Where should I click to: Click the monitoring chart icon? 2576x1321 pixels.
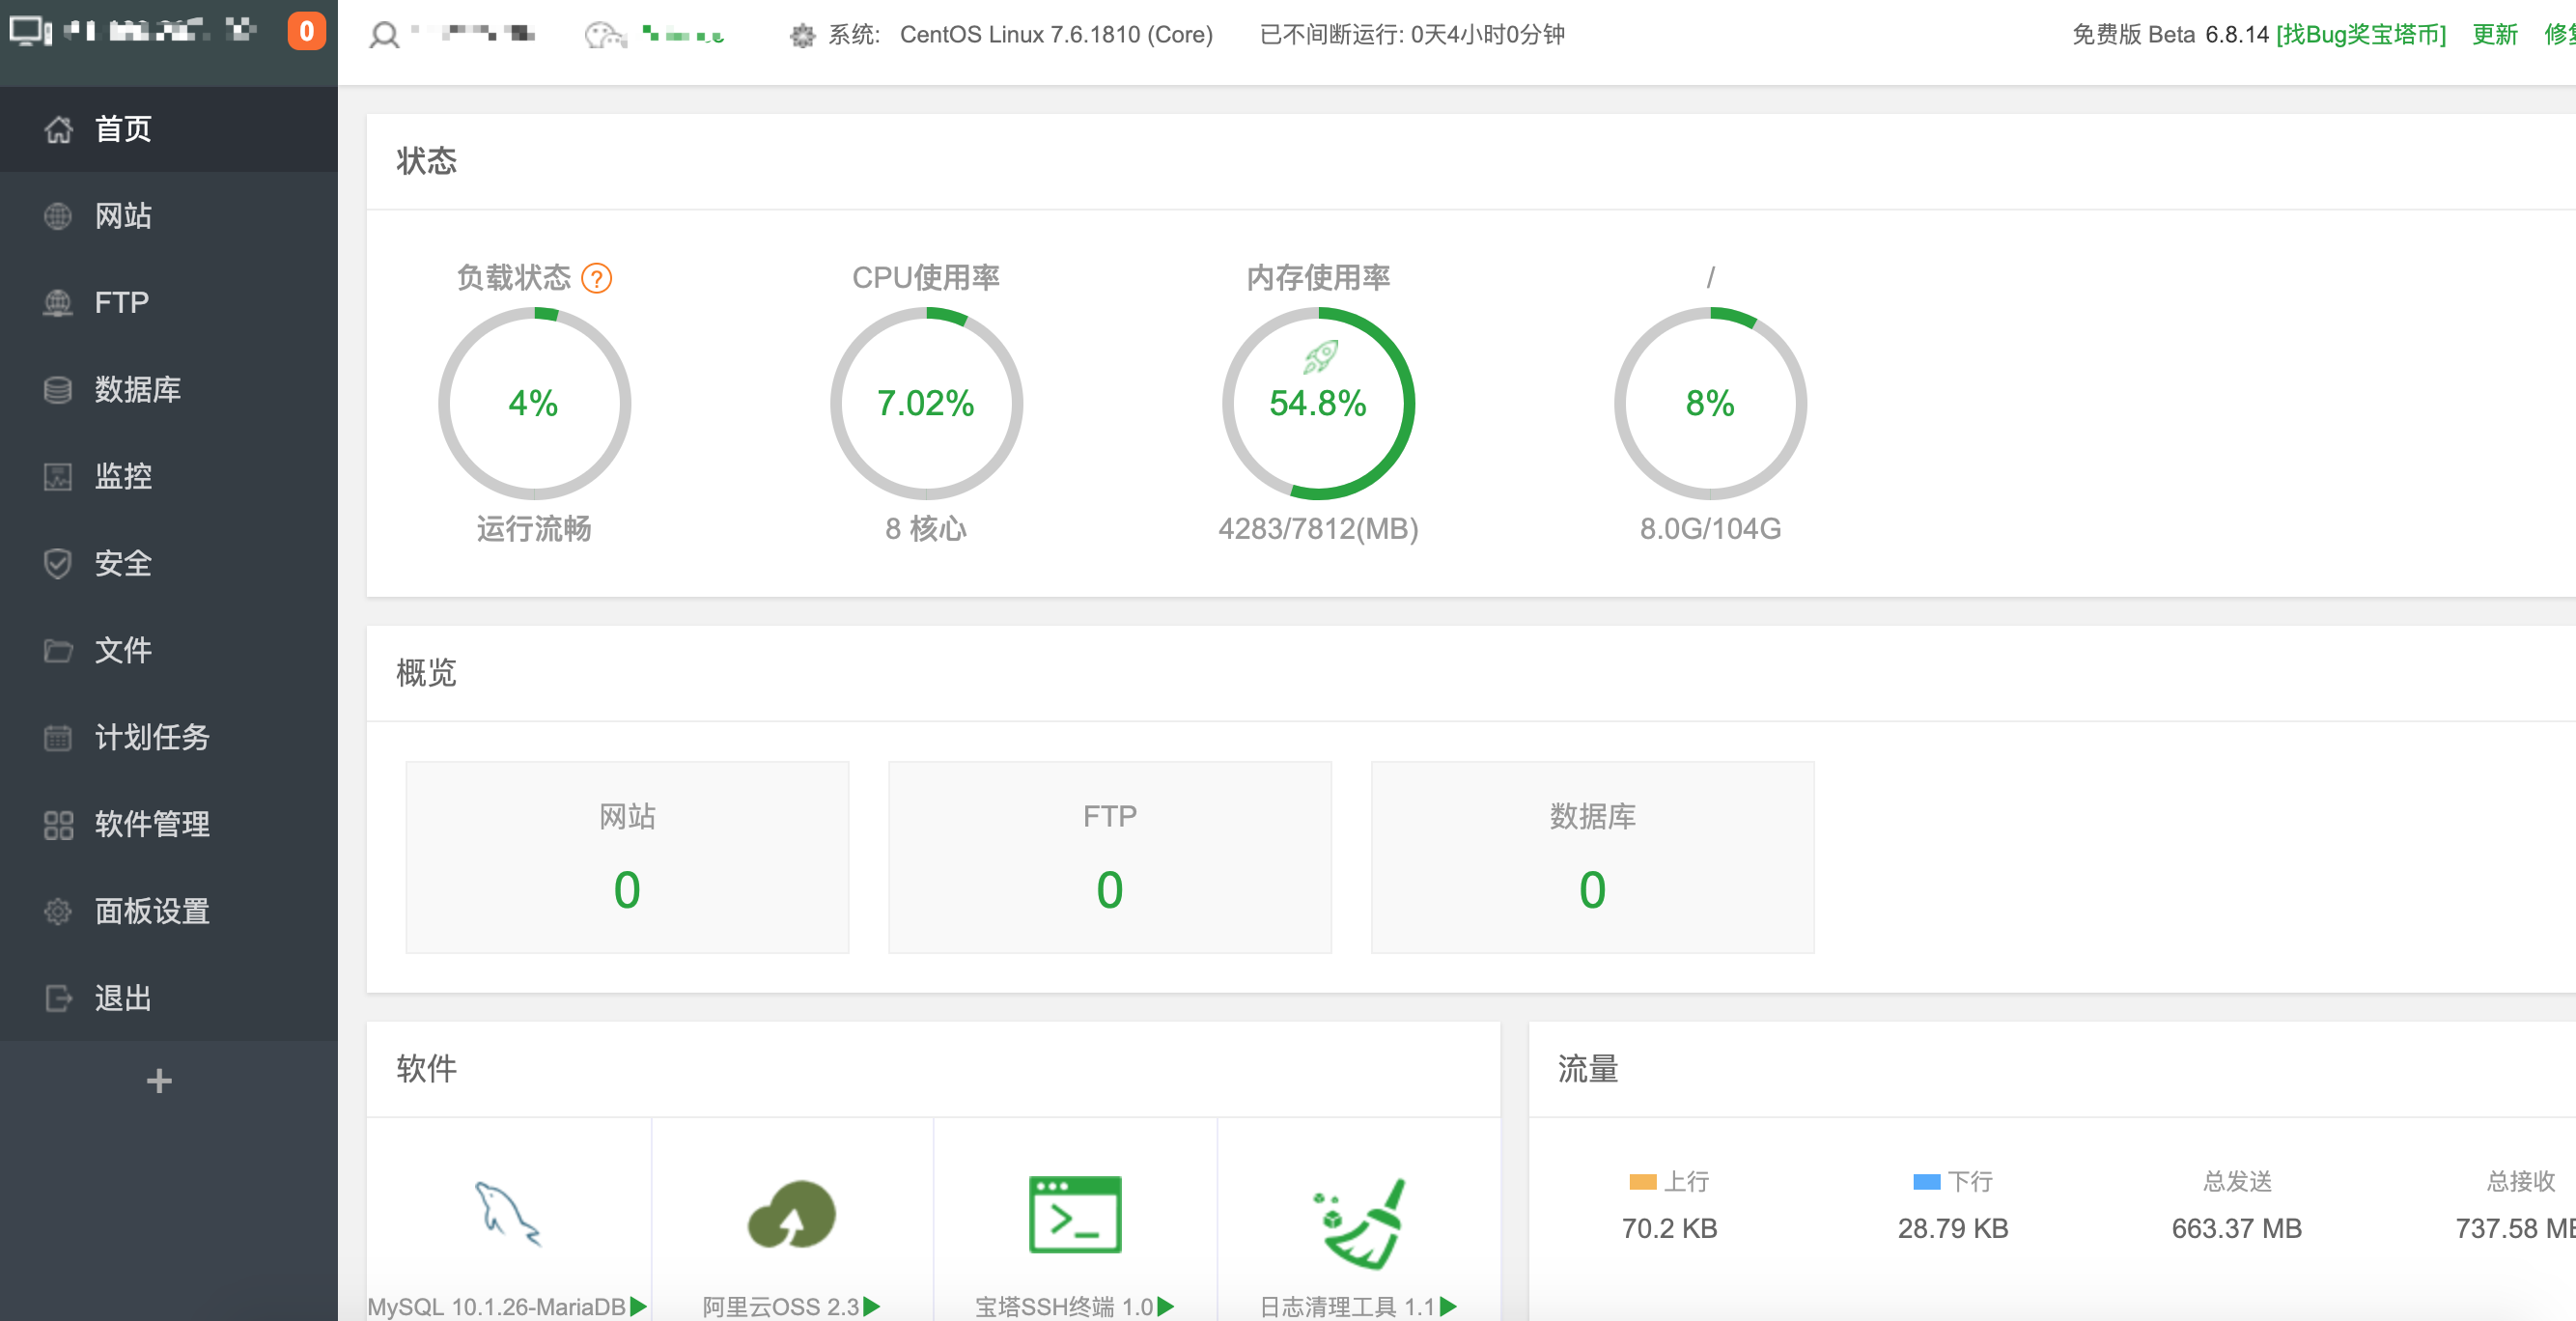[58, 476]
